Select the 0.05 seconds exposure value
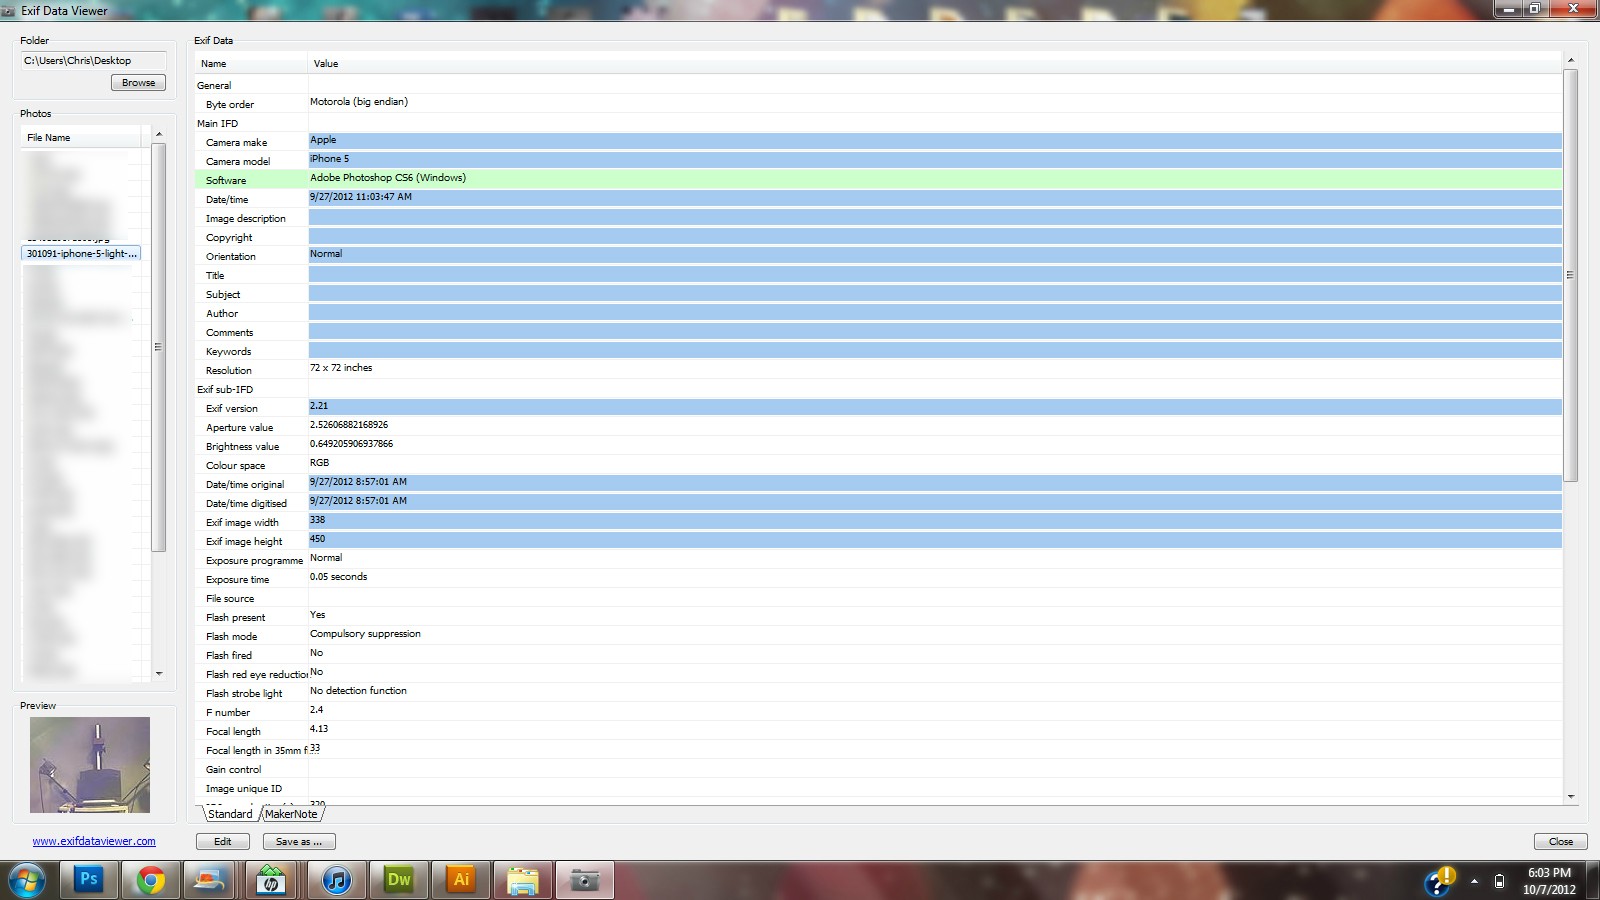Image resolution: width=1600 pixels, height=900 pixels. [x=338, y=577]
